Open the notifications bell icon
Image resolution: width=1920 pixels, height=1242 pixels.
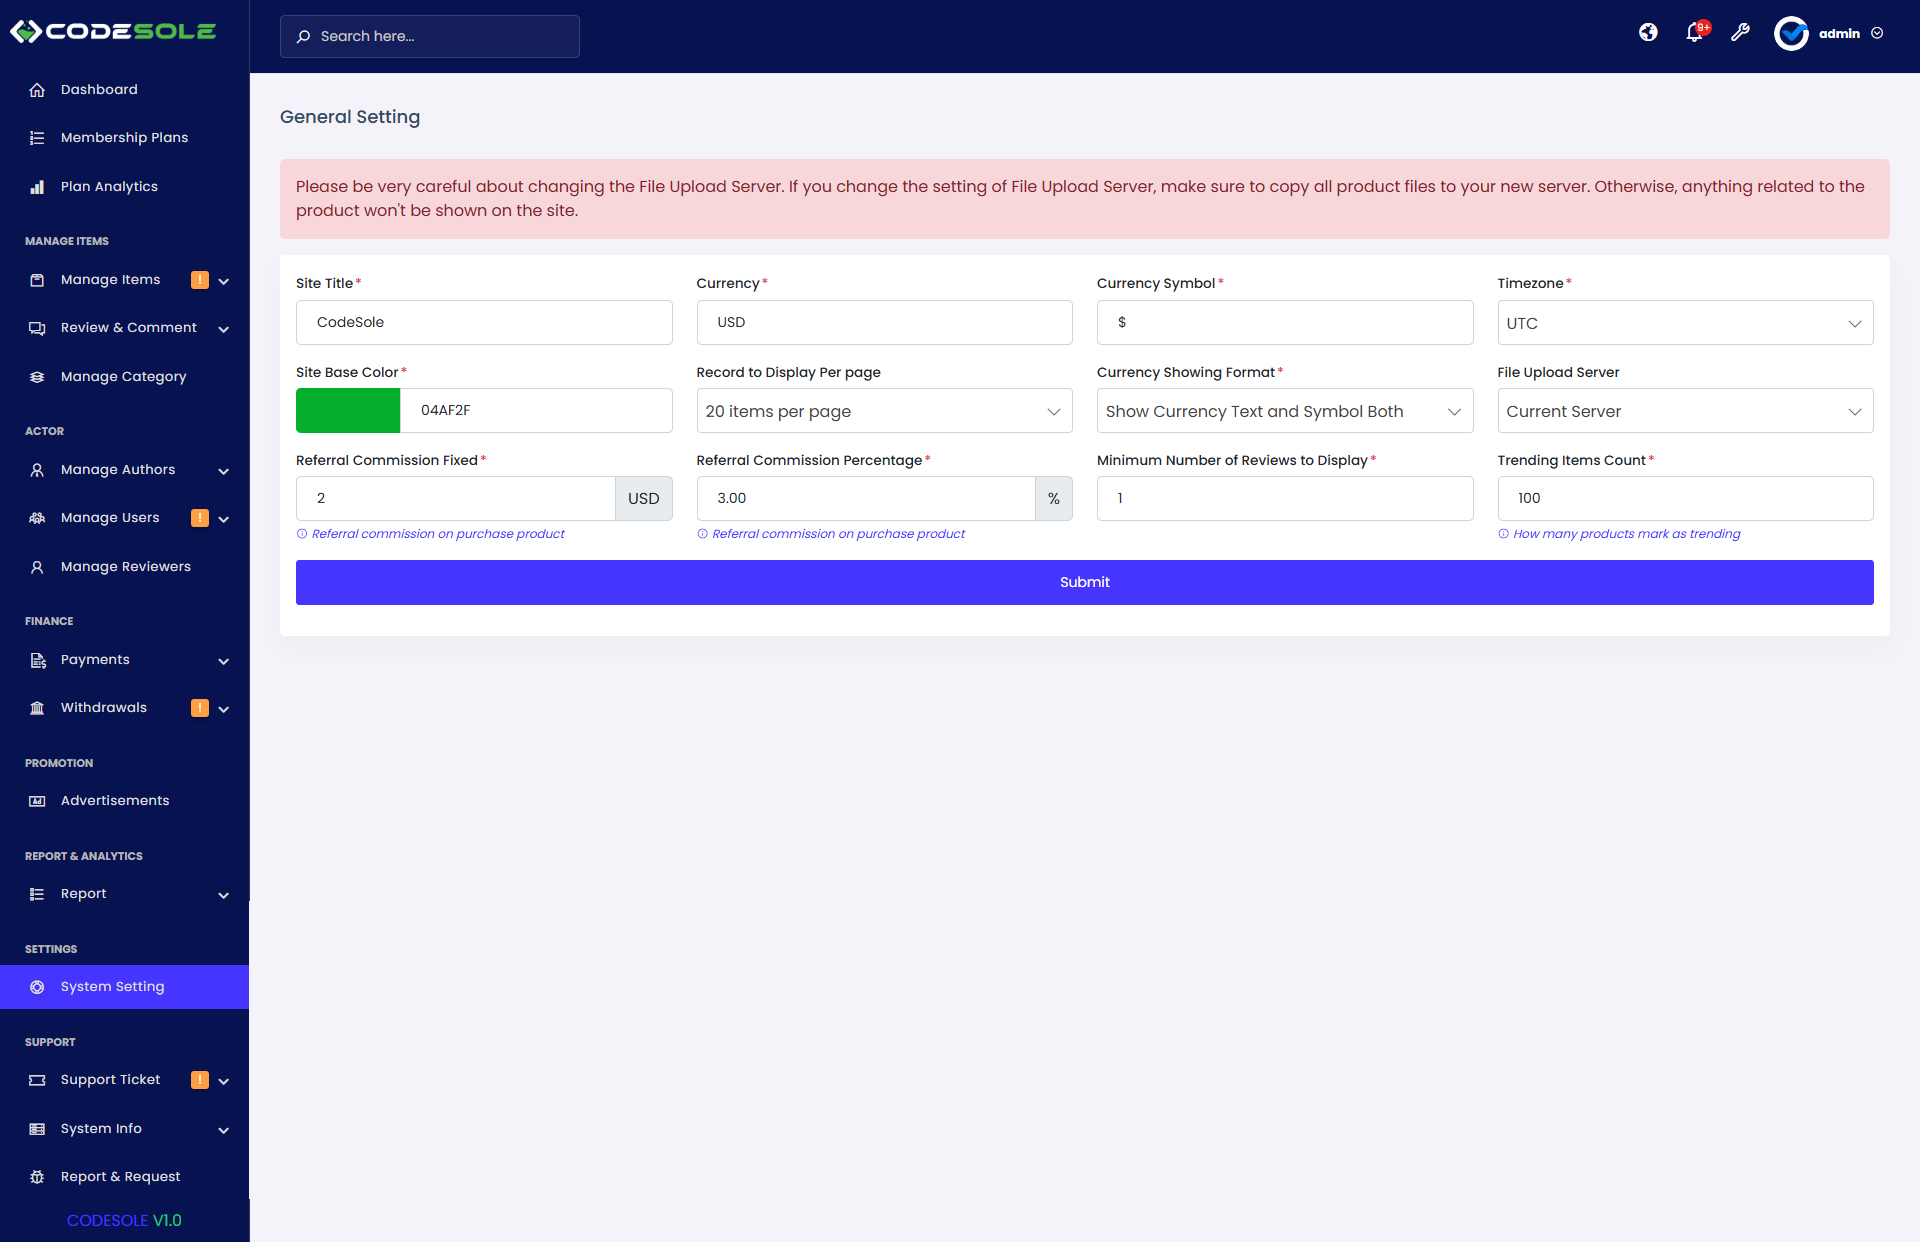coord(1694,33)
